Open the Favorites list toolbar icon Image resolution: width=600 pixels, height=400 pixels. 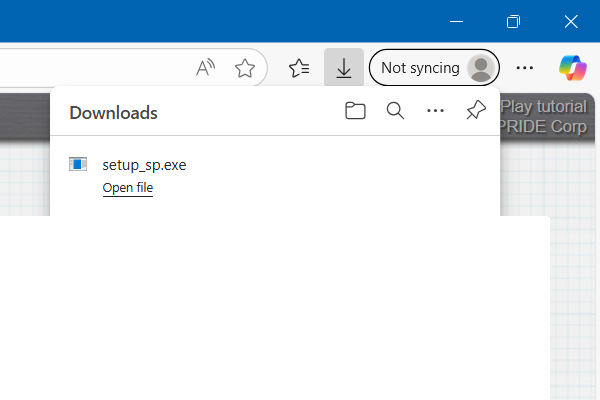tap(299, 68)
